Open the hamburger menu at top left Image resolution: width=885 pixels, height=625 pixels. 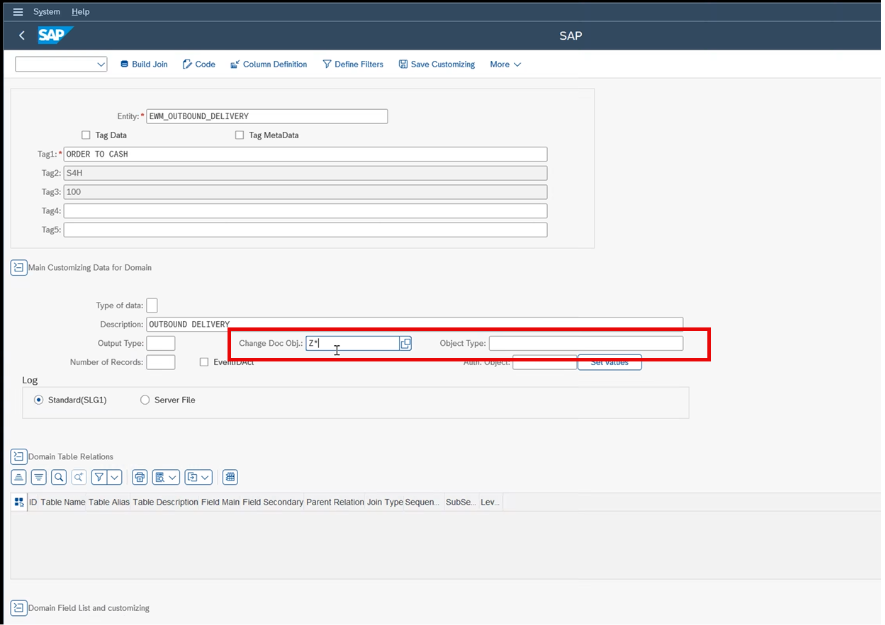17,12
